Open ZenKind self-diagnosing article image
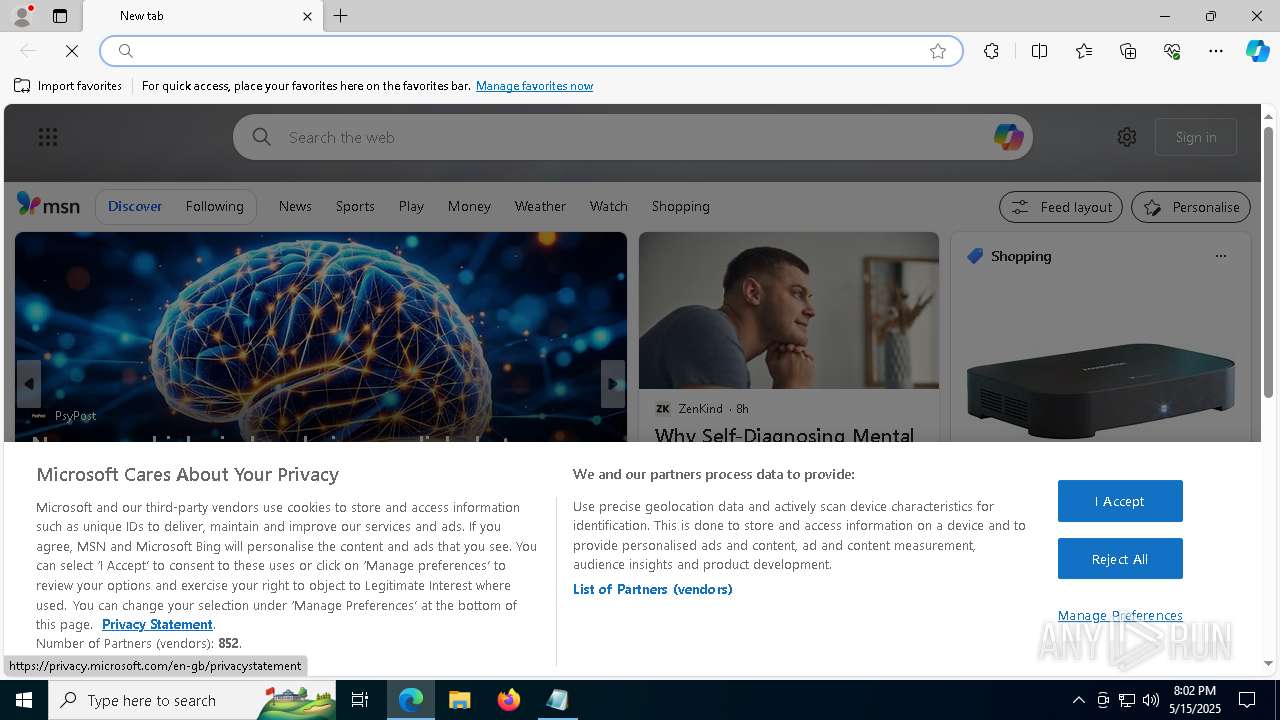 789,311
